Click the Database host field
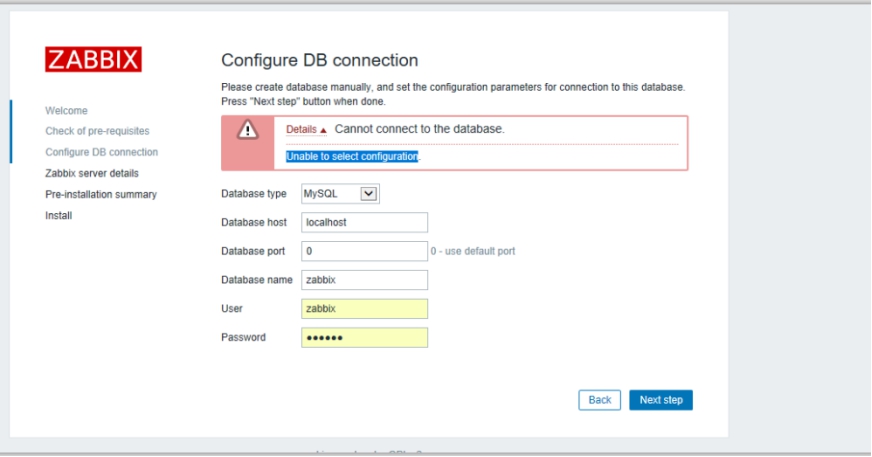This screenshot has height=457, width=872. click(364, 222)
